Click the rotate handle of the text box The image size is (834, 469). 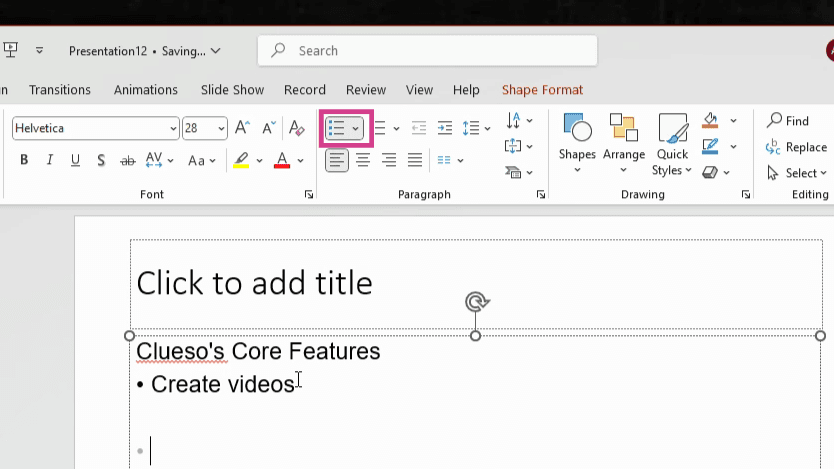(x=477, y=302)
